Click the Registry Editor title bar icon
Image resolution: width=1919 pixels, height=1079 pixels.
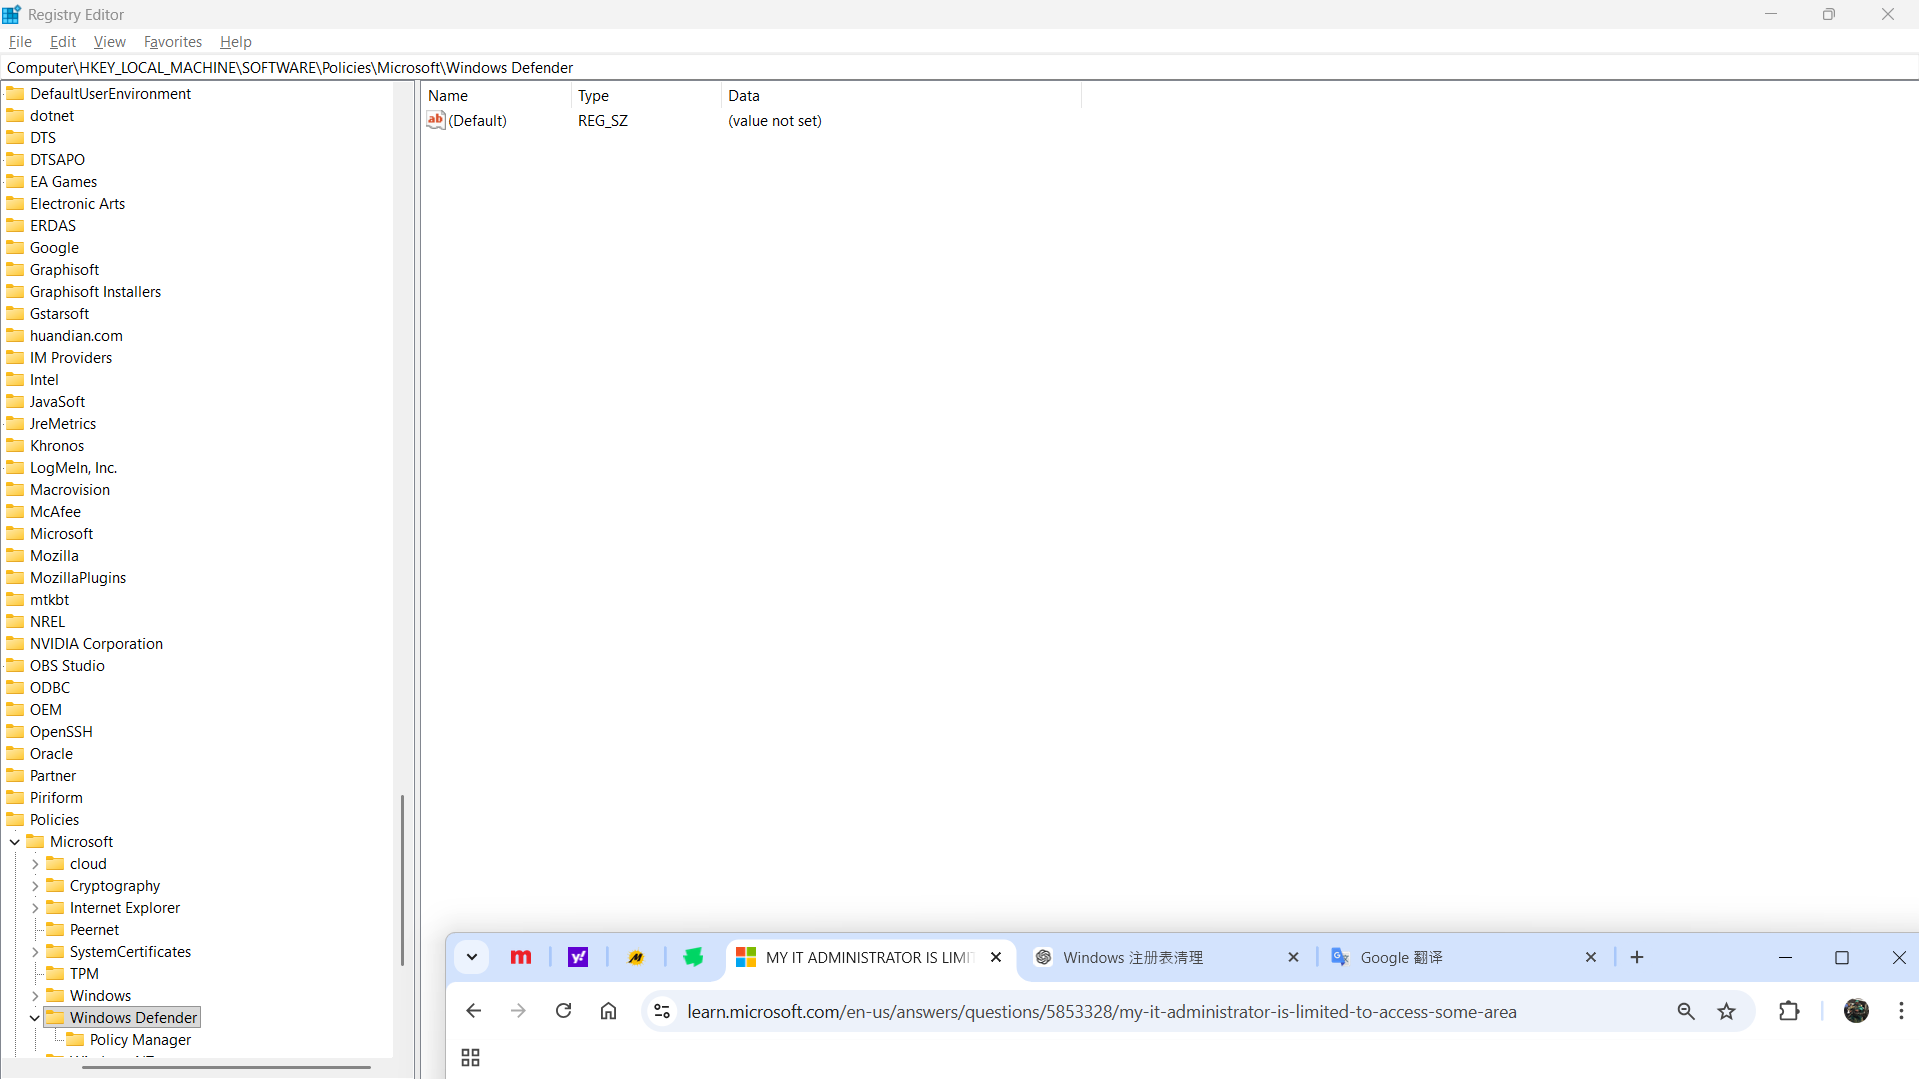12,14
